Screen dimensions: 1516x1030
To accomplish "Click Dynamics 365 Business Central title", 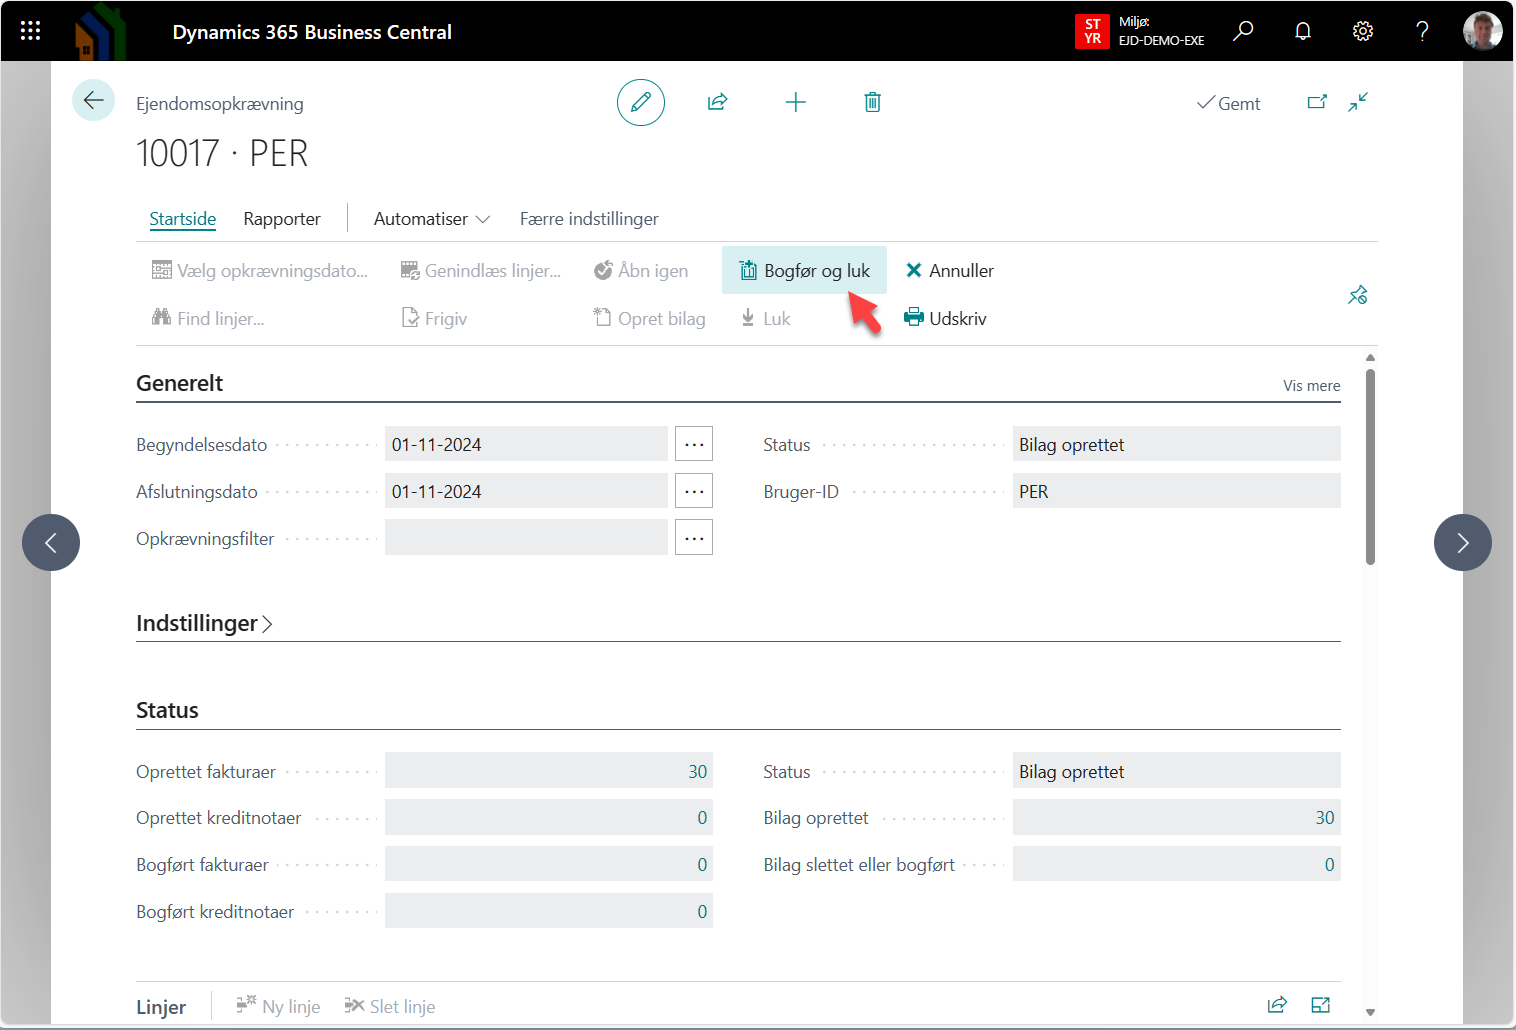I will [312, 32].
